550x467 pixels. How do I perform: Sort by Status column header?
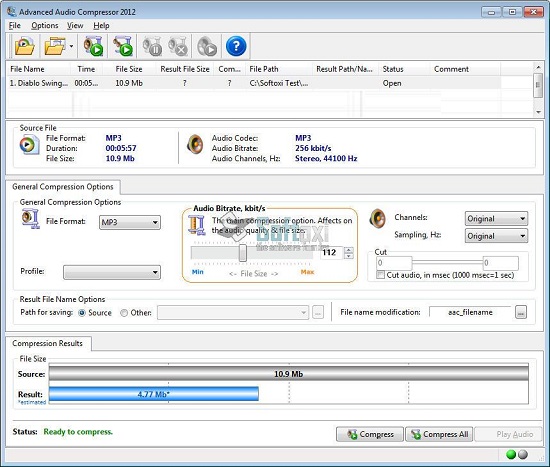coord(404,69)
